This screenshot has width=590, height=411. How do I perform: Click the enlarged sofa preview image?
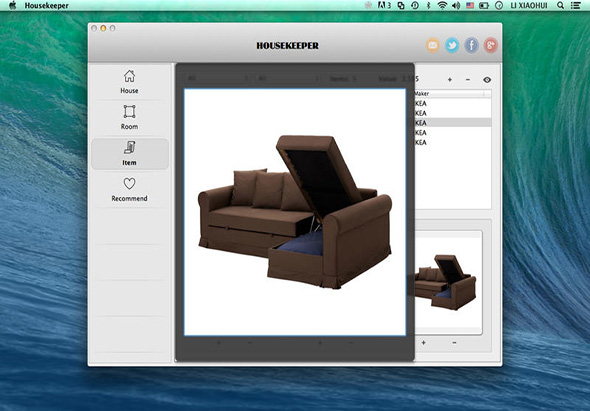[x=295, y=212]
